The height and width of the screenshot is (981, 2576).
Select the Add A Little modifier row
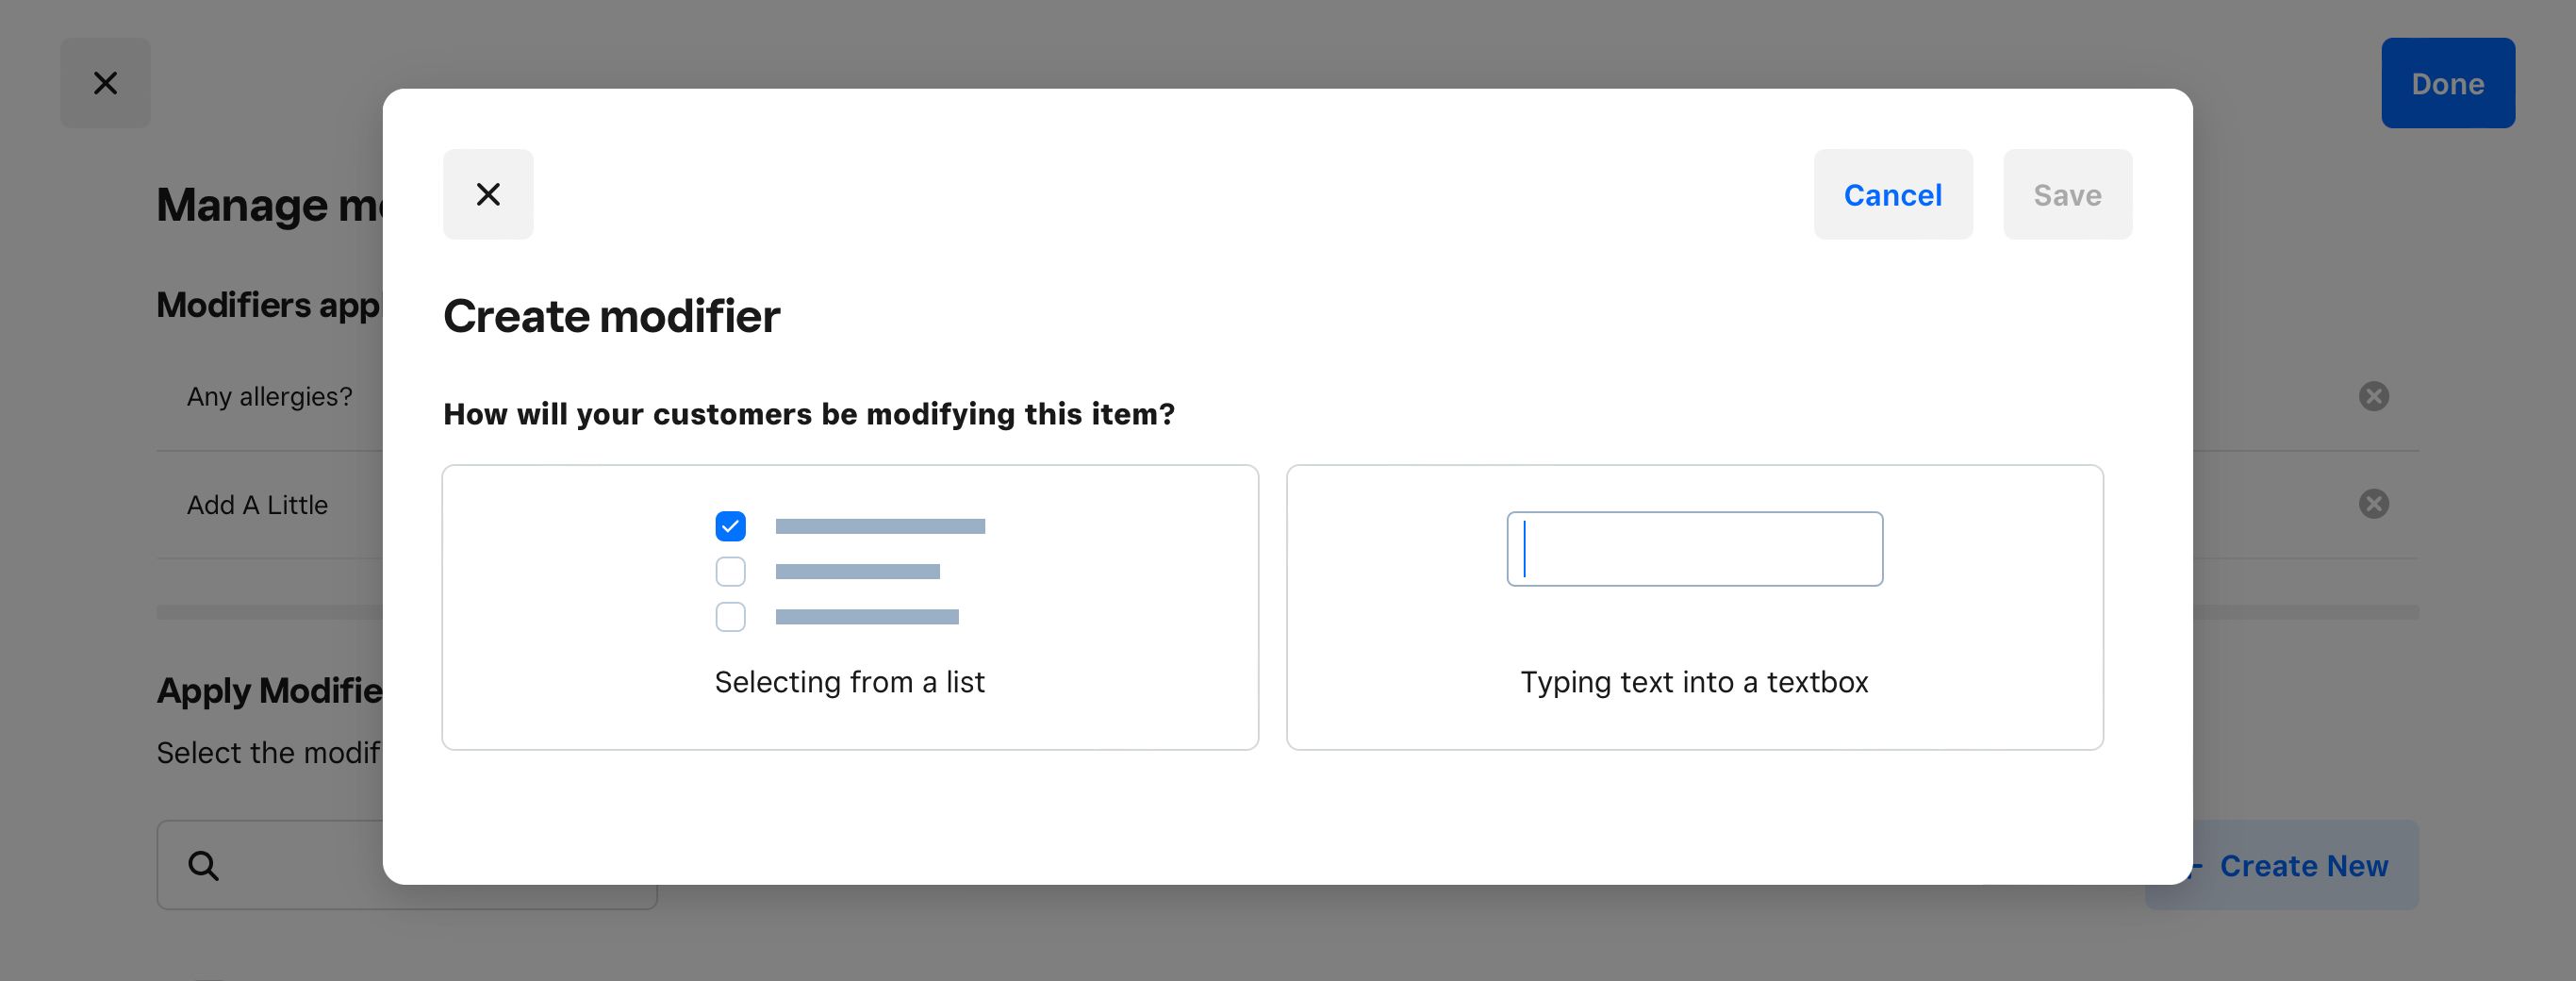click(x=258, y=505)
